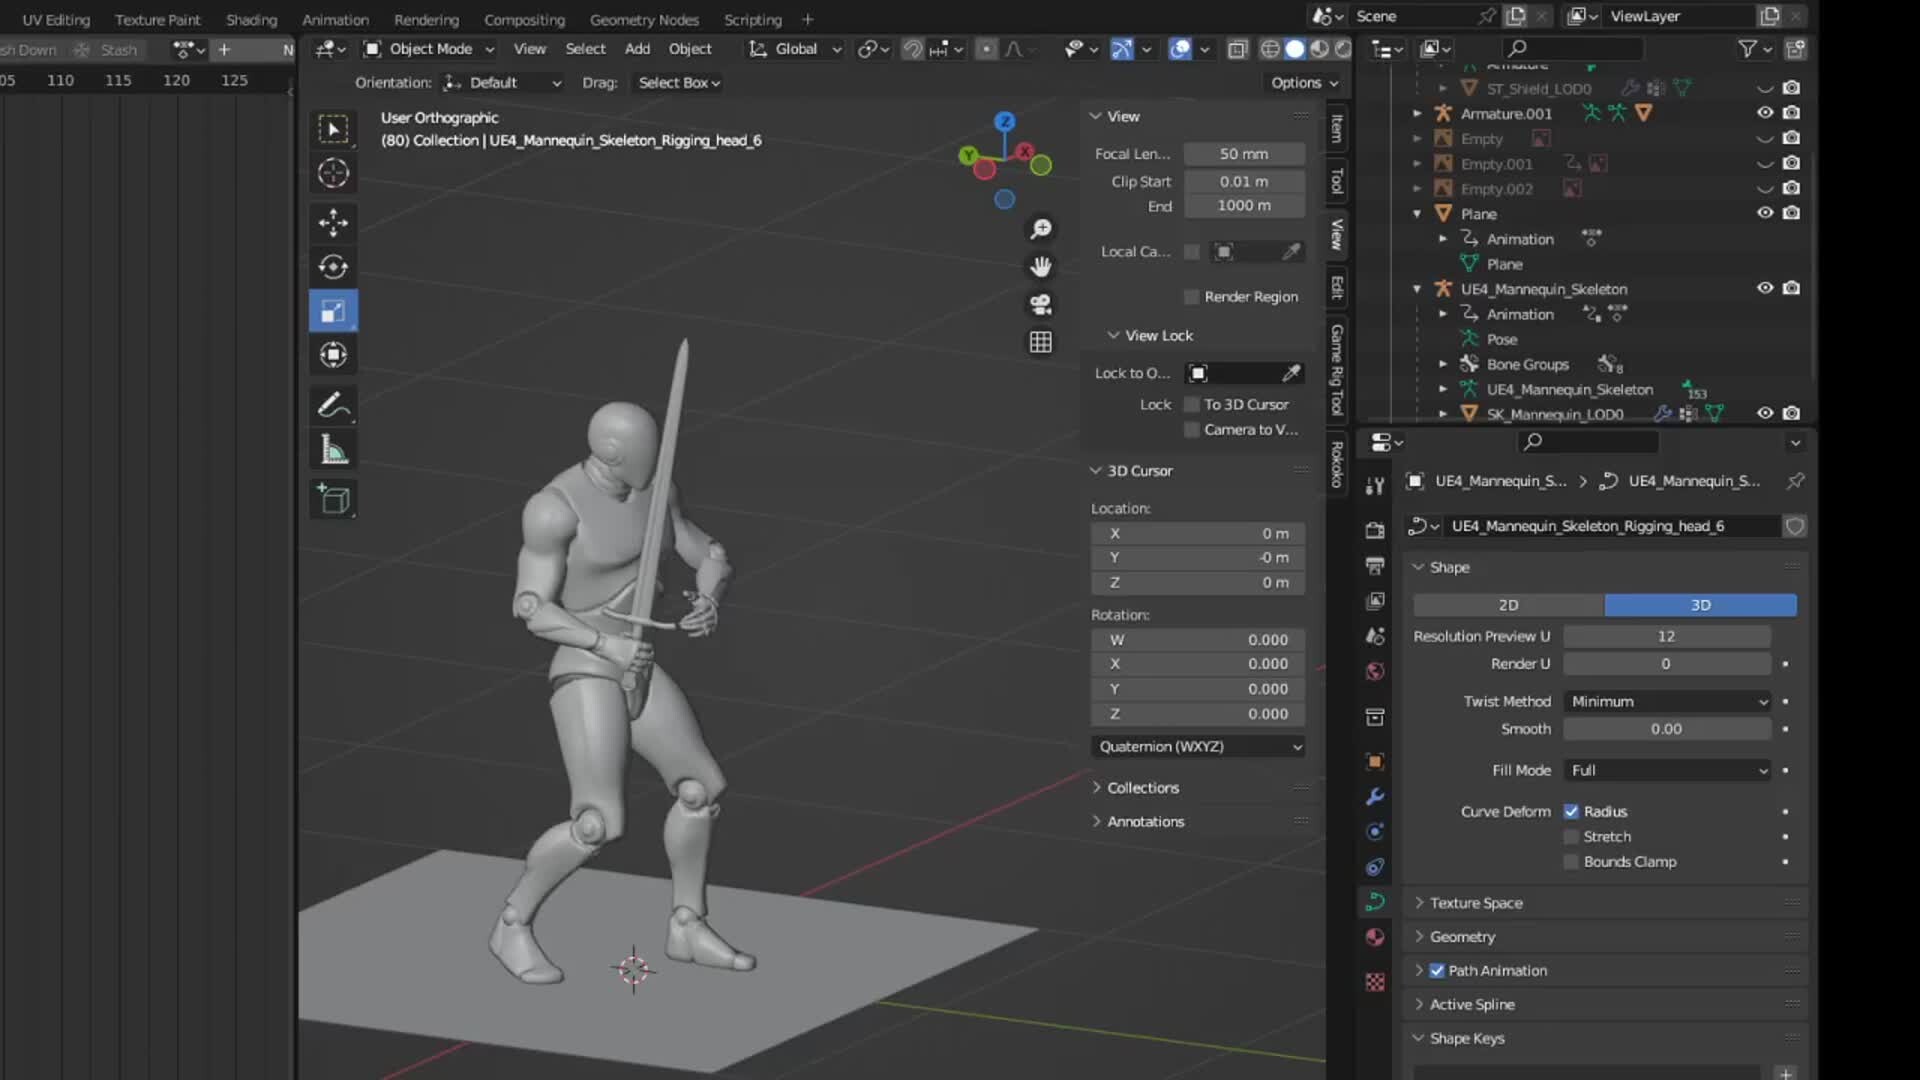Screen dimensions: 1920x1080
Task: Open the Geometry Nodes workspace tab
Action: 644,20
